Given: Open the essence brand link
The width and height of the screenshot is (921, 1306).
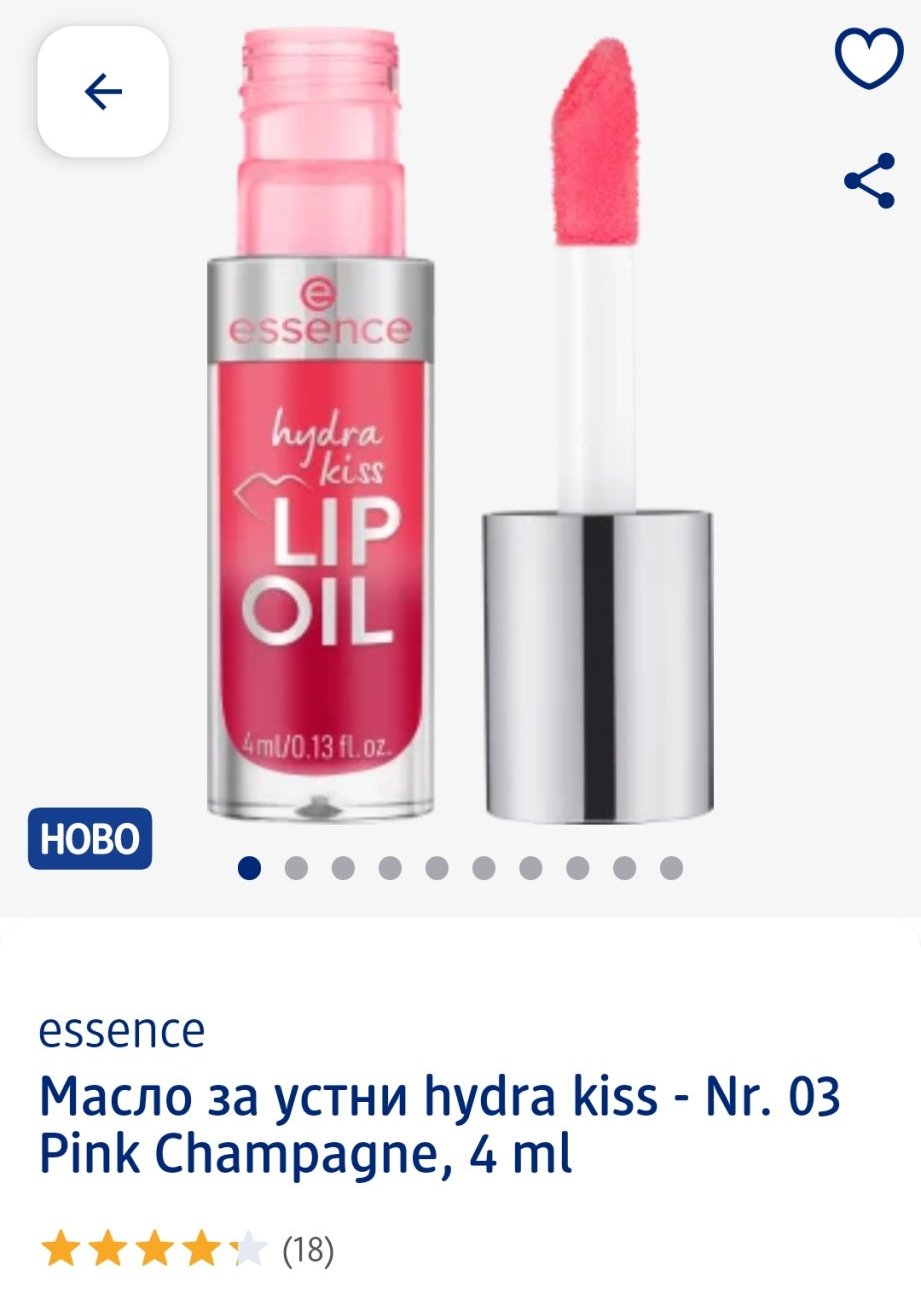Looking at the screenshot, I should tap(122, 1030).
